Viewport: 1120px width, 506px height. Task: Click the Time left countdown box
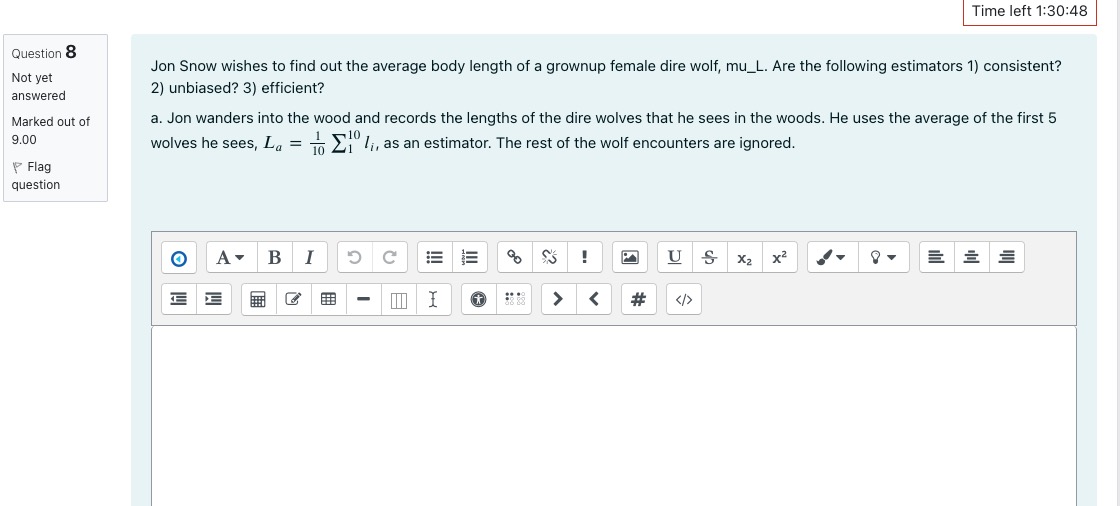pyautogui.click(x=1029, y=11)
